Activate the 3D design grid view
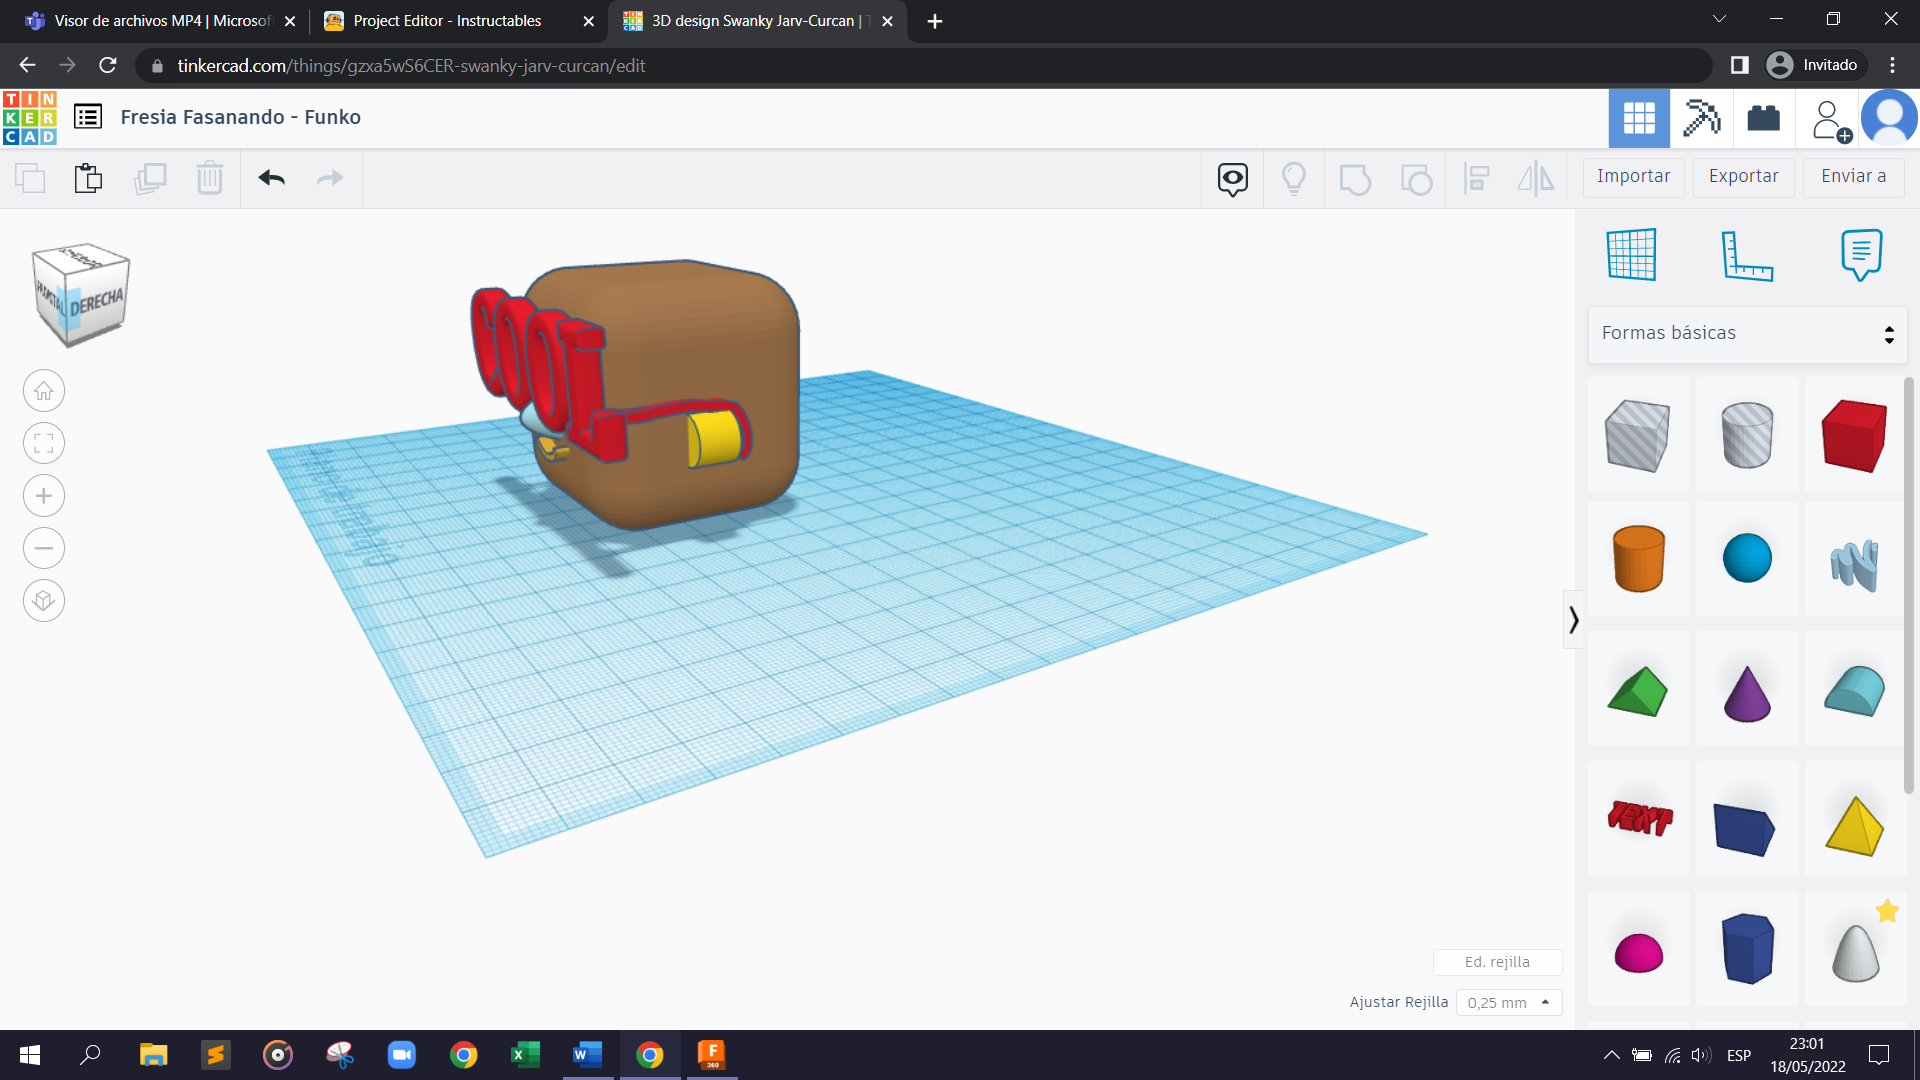The image size is (1920, 1080). 1639,118
